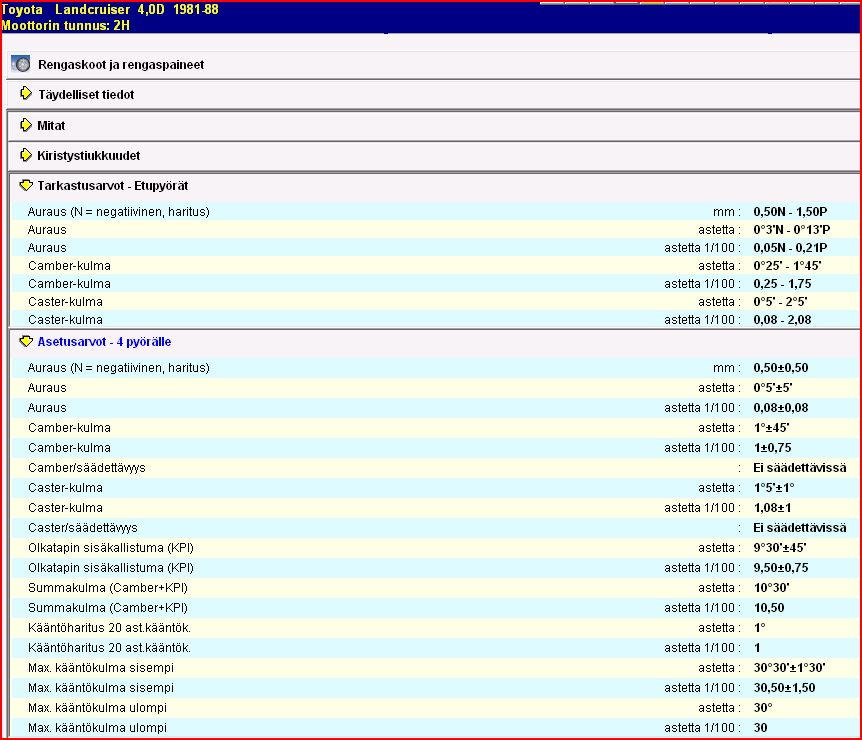Click the down arrow icon beside Asetusarvot - 4 pyörälle
Screen dimensions: 862x740
point(26,342)
